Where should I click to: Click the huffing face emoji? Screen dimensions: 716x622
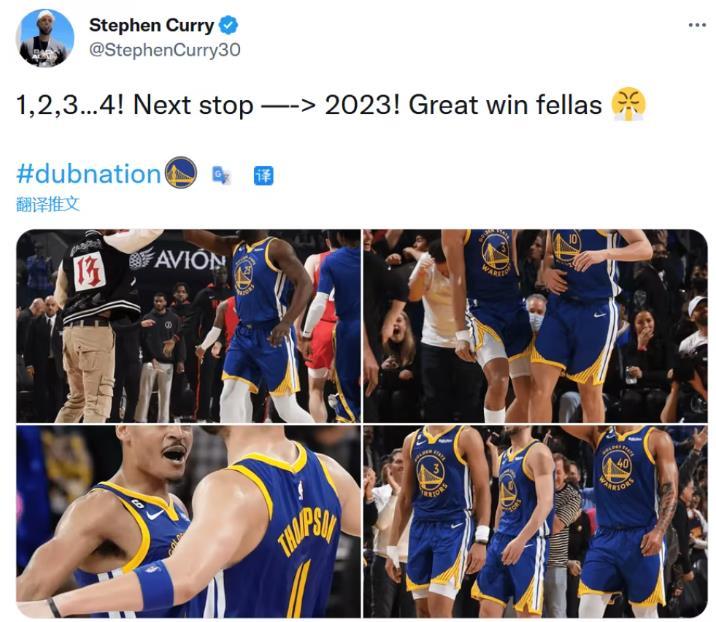click(628, 104)
